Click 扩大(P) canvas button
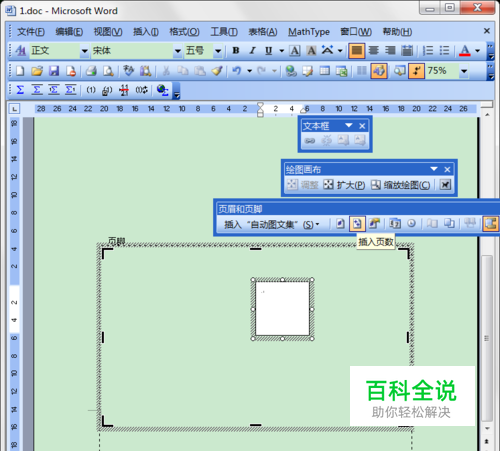Image resolution: width=500 pixels, height=451 pixels. pos(345,185)
